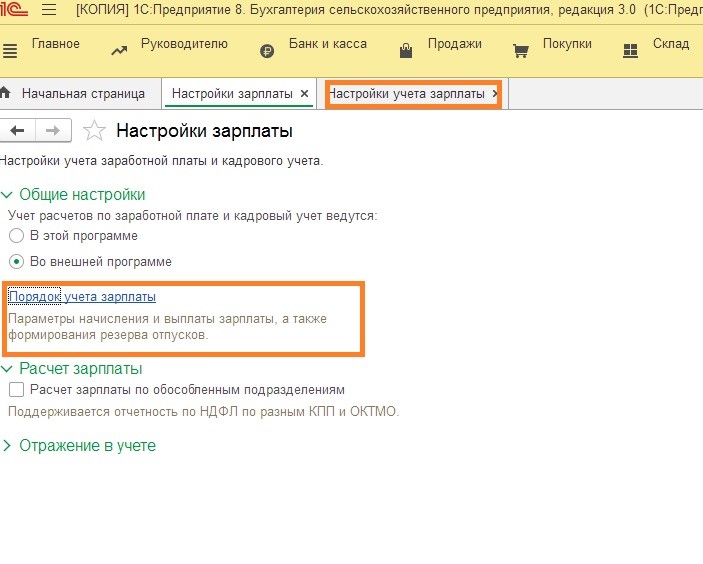Select the Во внешней программе radio option
Viewport: 703px width, 564px height.
16,262
